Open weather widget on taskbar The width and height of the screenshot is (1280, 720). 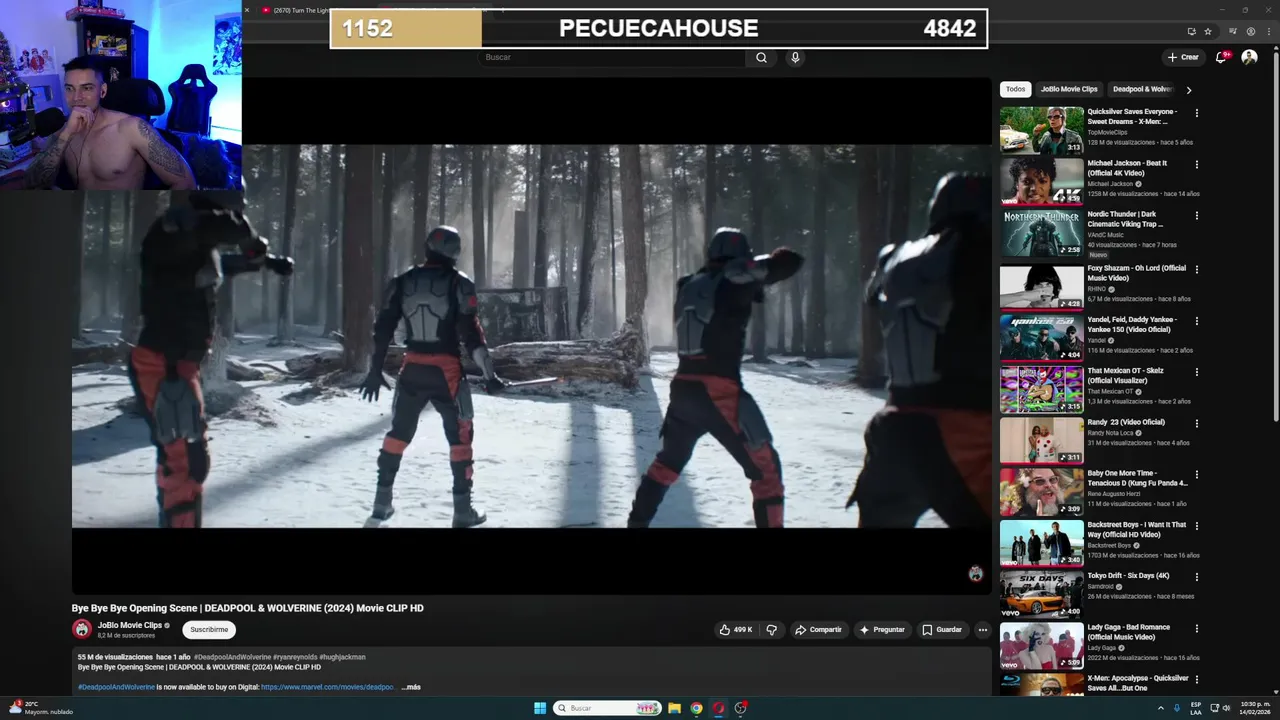point(42,708)
